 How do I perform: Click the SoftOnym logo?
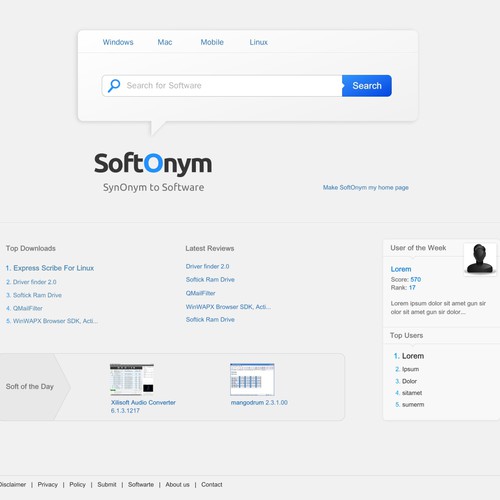tap(153, 164)
